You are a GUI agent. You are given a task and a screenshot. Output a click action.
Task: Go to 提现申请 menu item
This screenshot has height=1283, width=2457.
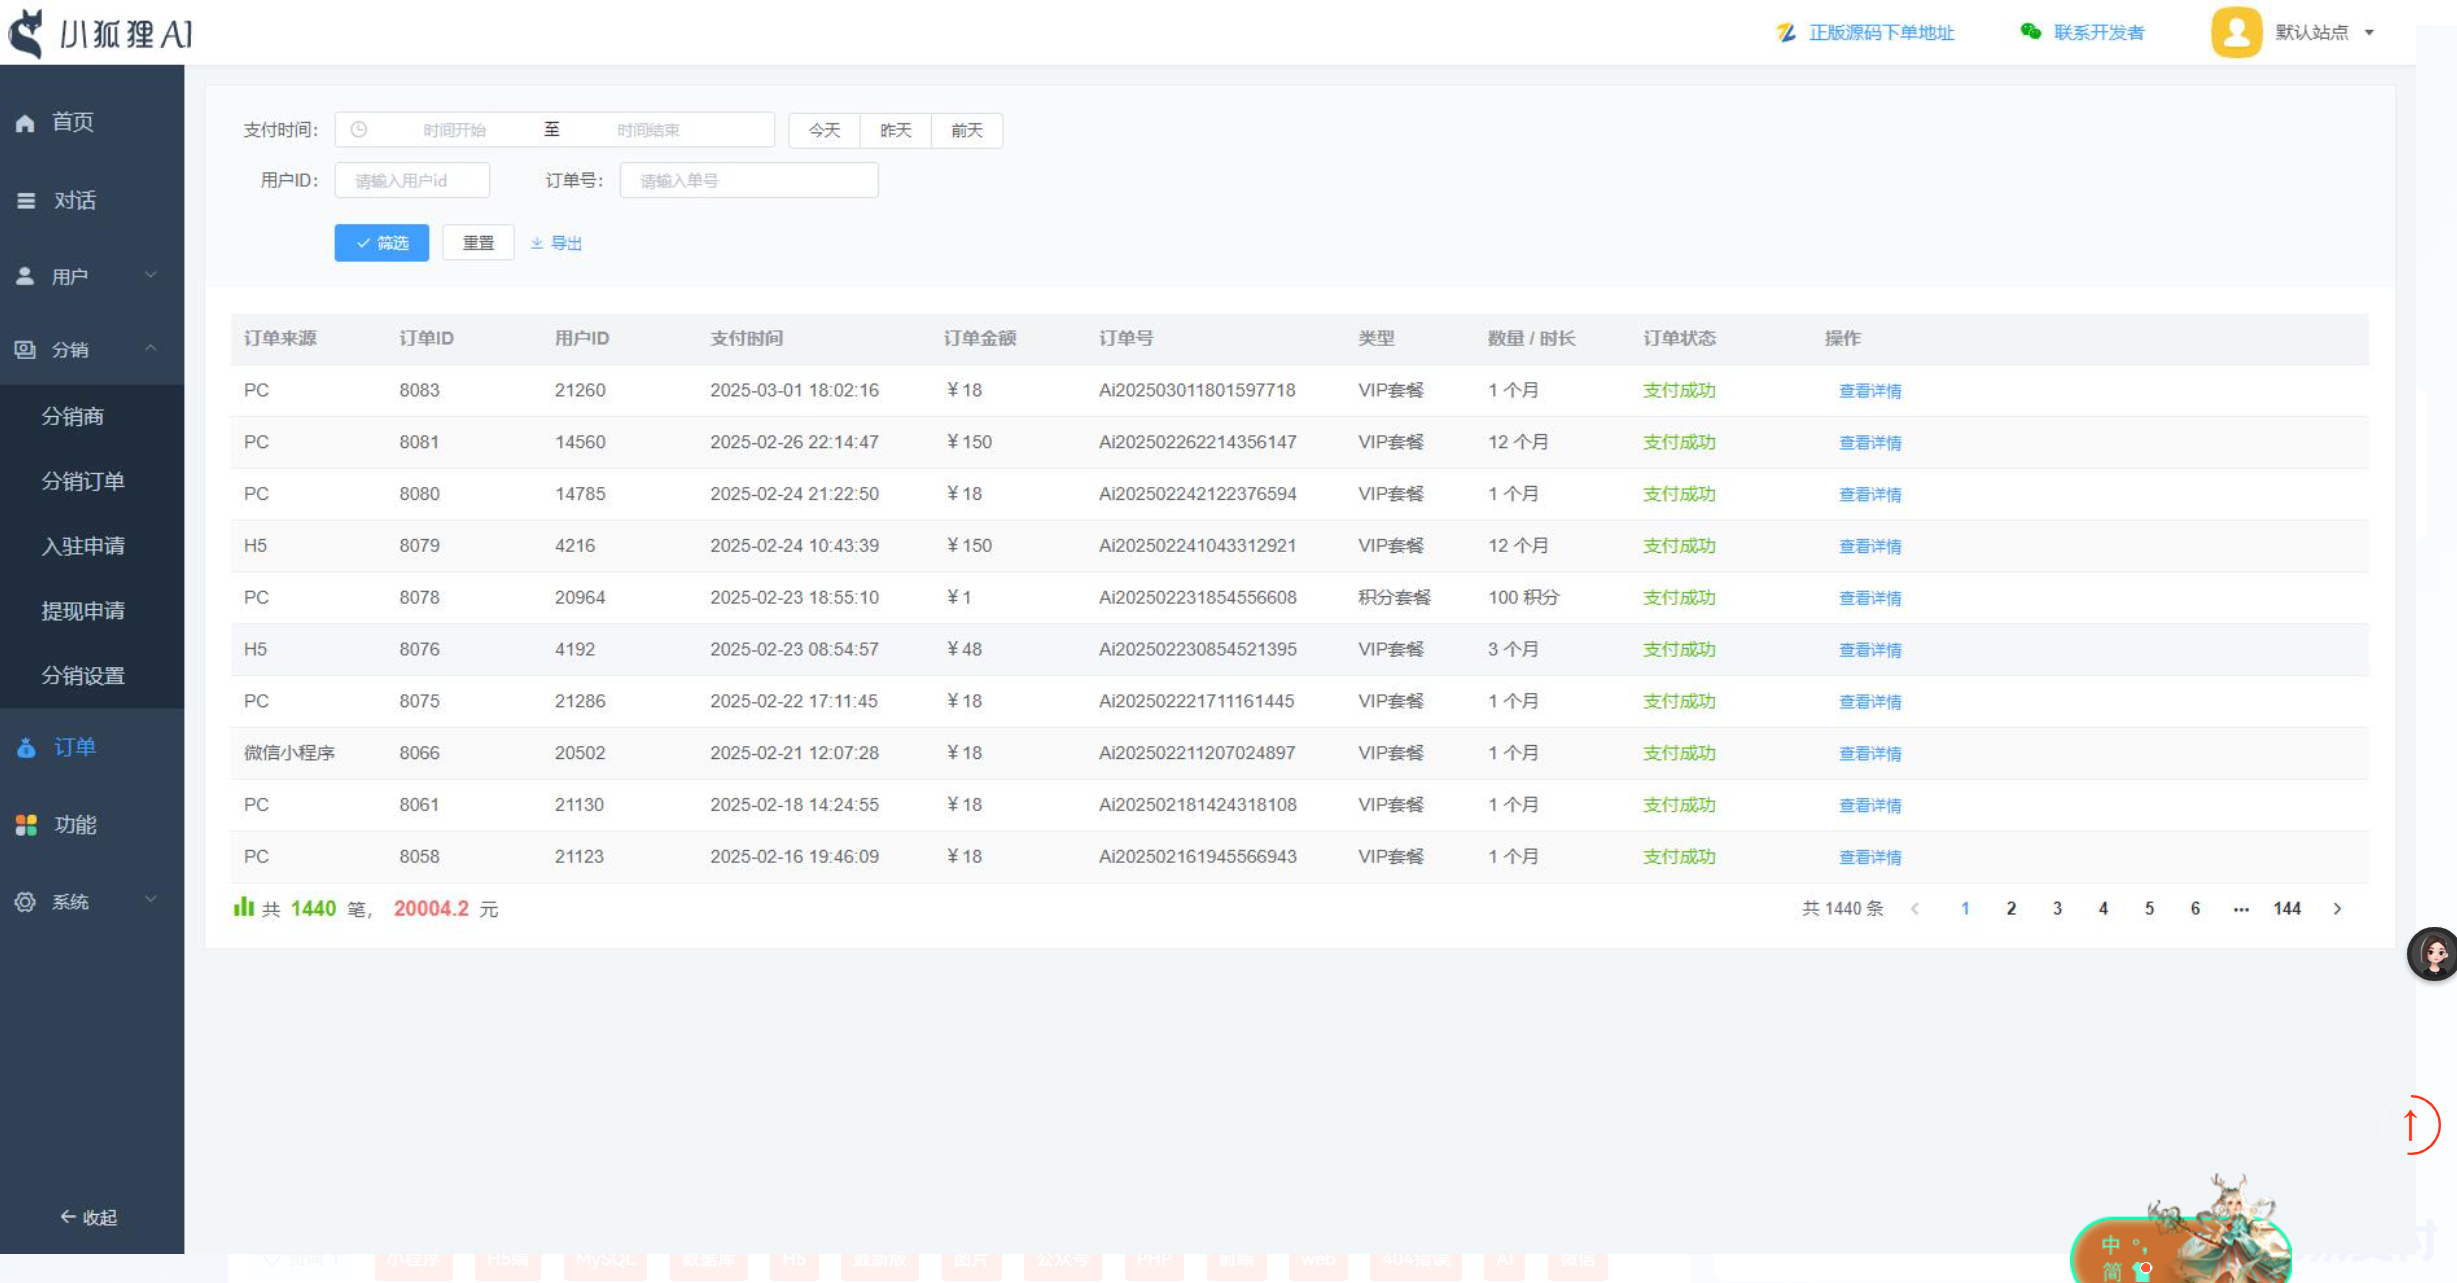tap(82, 610)
